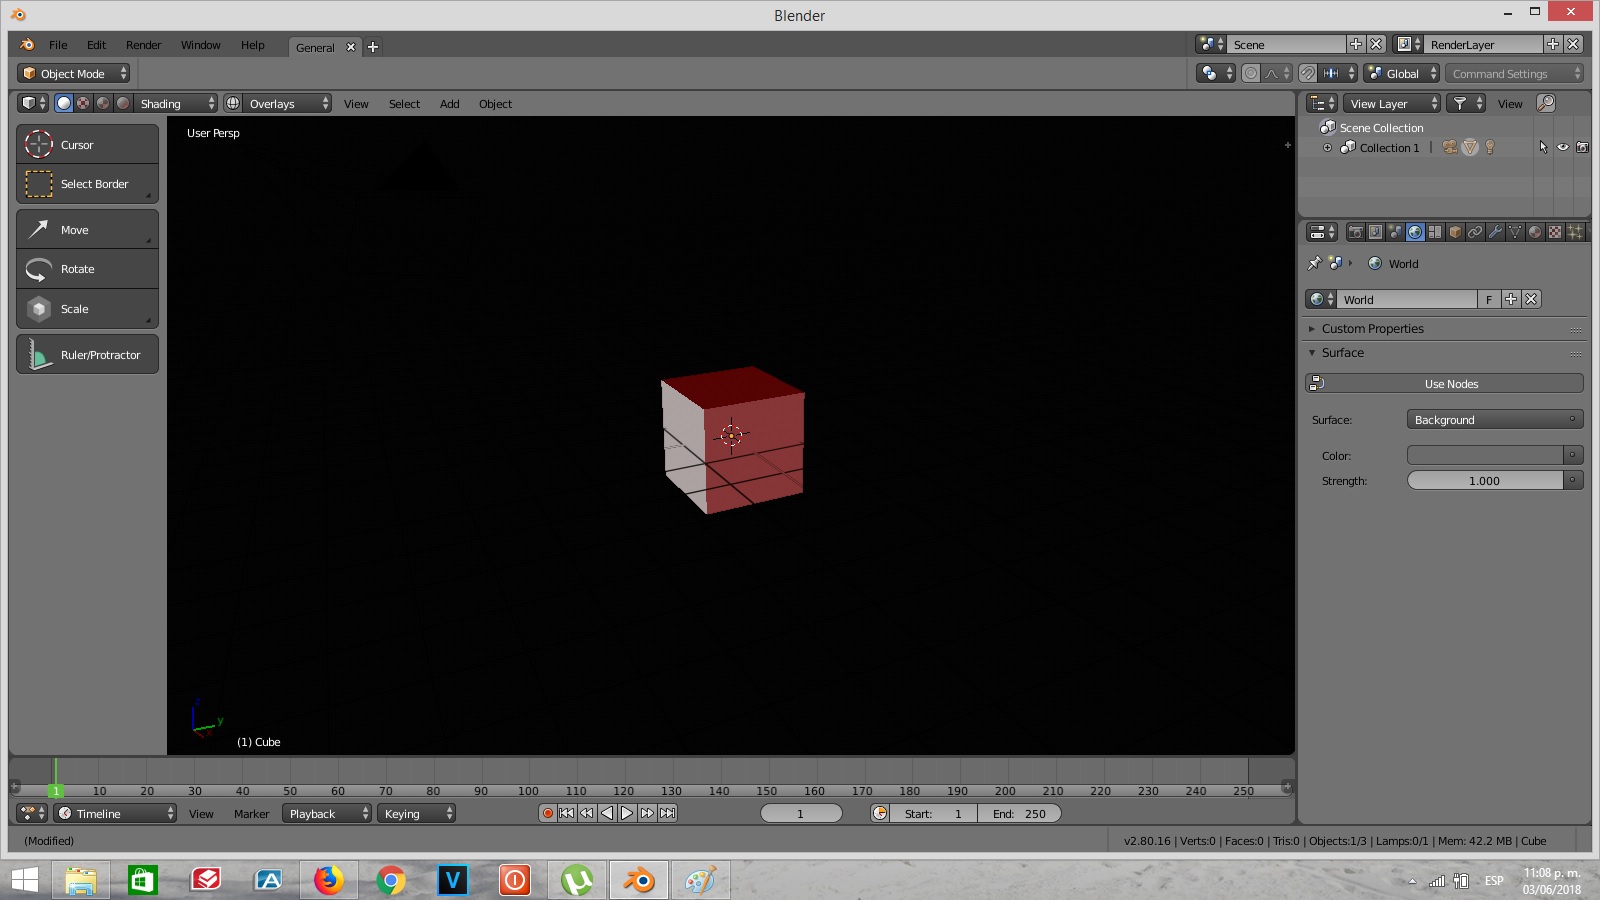This screenshot has height=900, width=1600.
Task: Activate the Select Border tool
Action: pos(87,184)
